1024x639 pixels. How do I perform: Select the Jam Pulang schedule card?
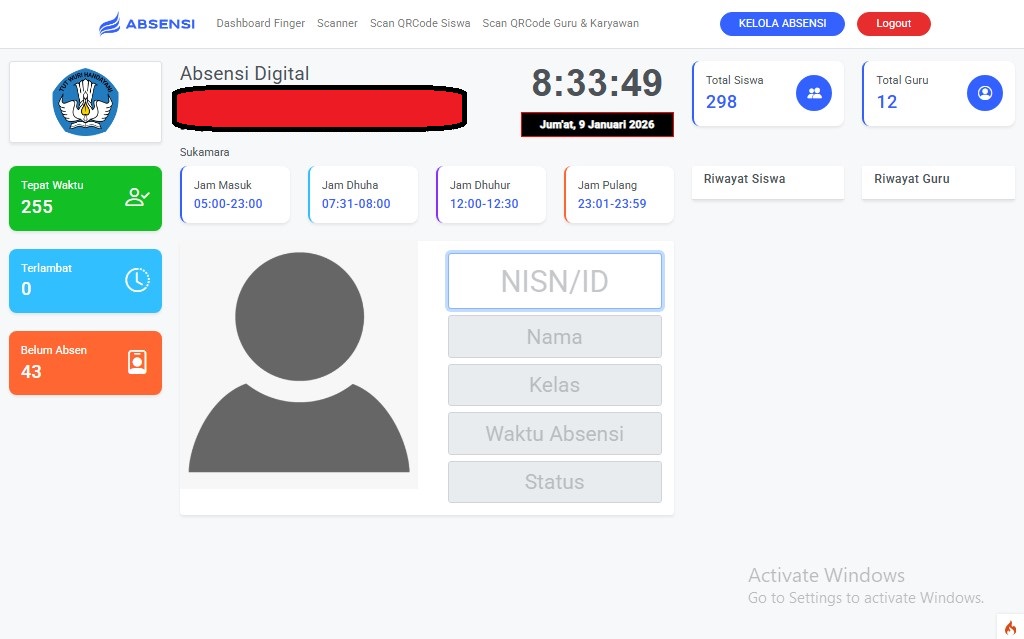point(618,194)
